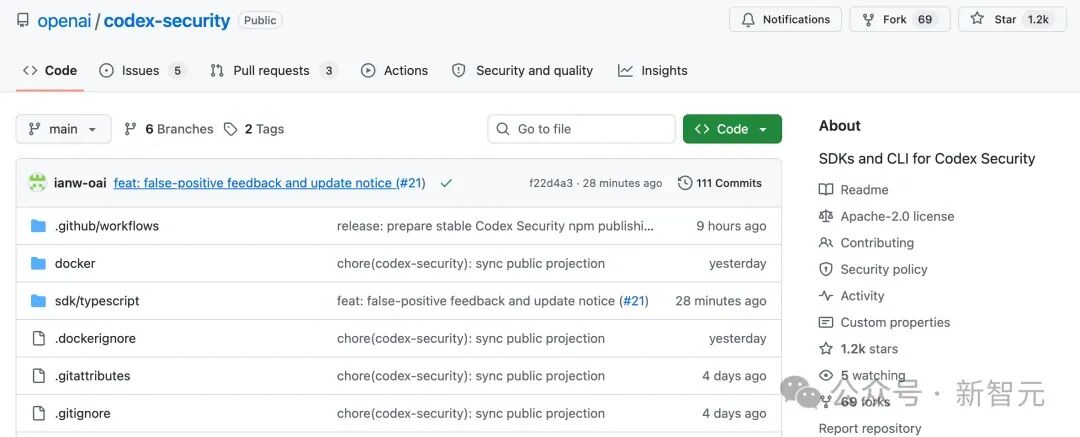The width and height of the screenshot is (1080, 437).
Task: Click the Pull requests icon
Action: click(x=217, y=70)
